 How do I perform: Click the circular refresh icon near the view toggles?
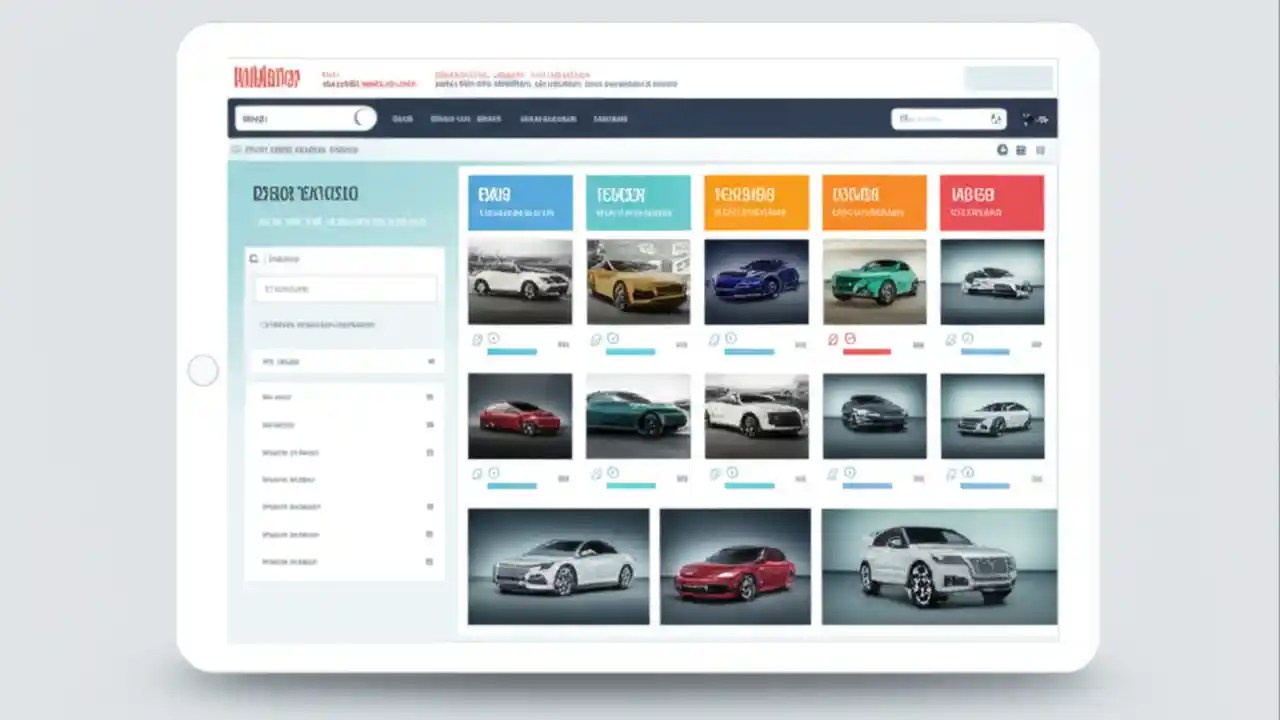pos(1002,150)
